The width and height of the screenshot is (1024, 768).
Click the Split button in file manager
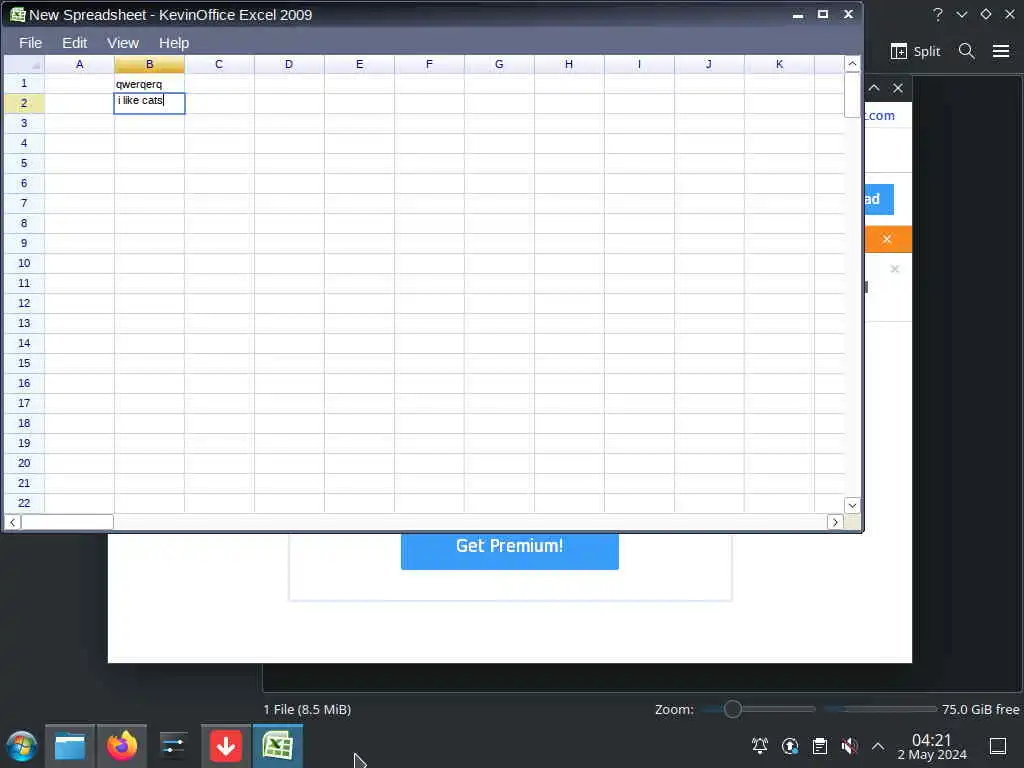[916, 52]
